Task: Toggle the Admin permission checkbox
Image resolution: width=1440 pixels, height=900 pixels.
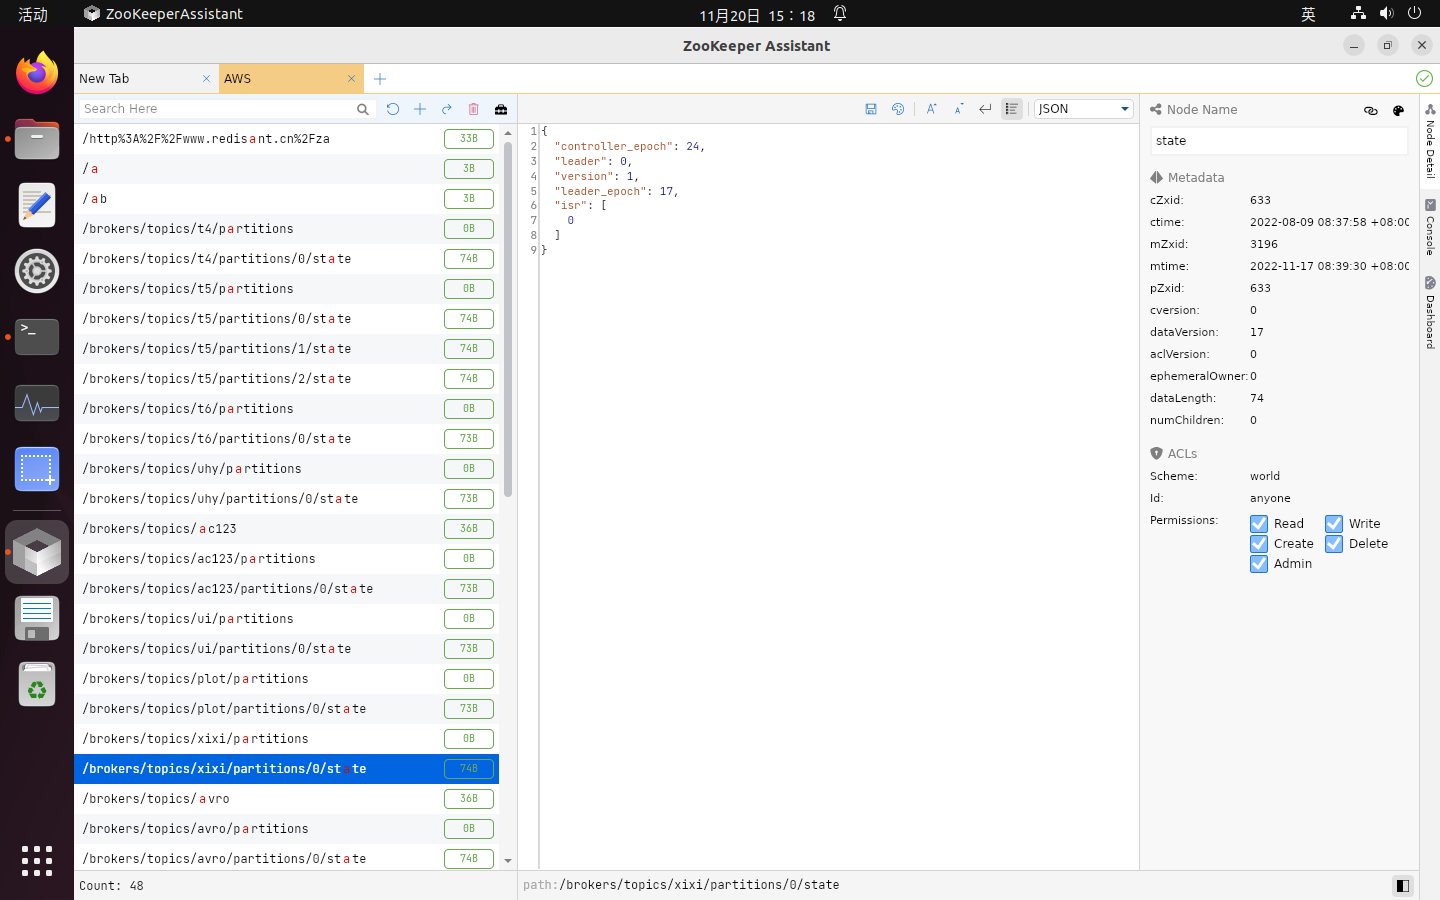Action: 1259,564
